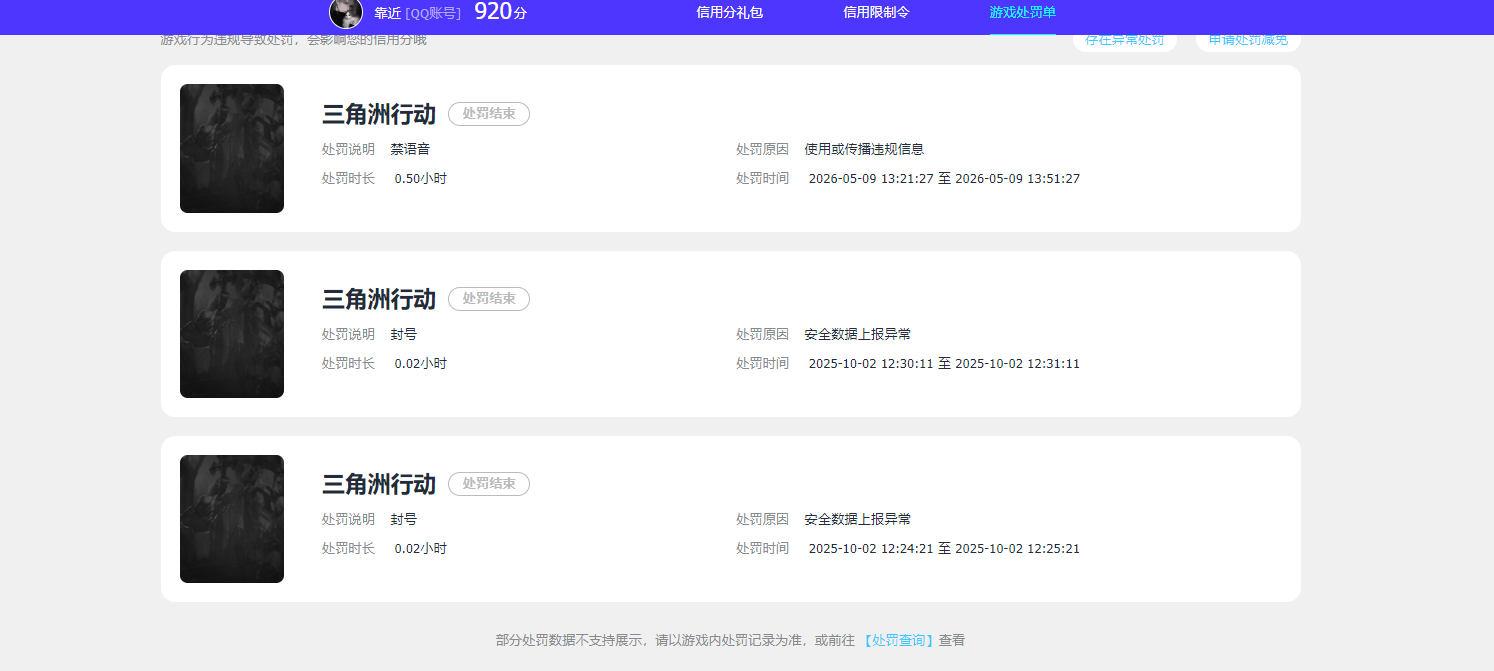Open the 信用分礼包 tab
The image size is (1494, 671).
point(729,12)
